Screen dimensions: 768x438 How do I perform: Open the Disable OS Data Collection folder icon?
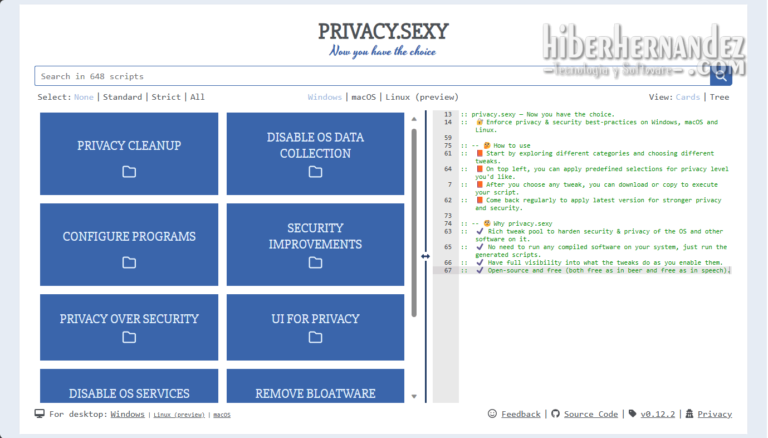click(x=315, y=171)
